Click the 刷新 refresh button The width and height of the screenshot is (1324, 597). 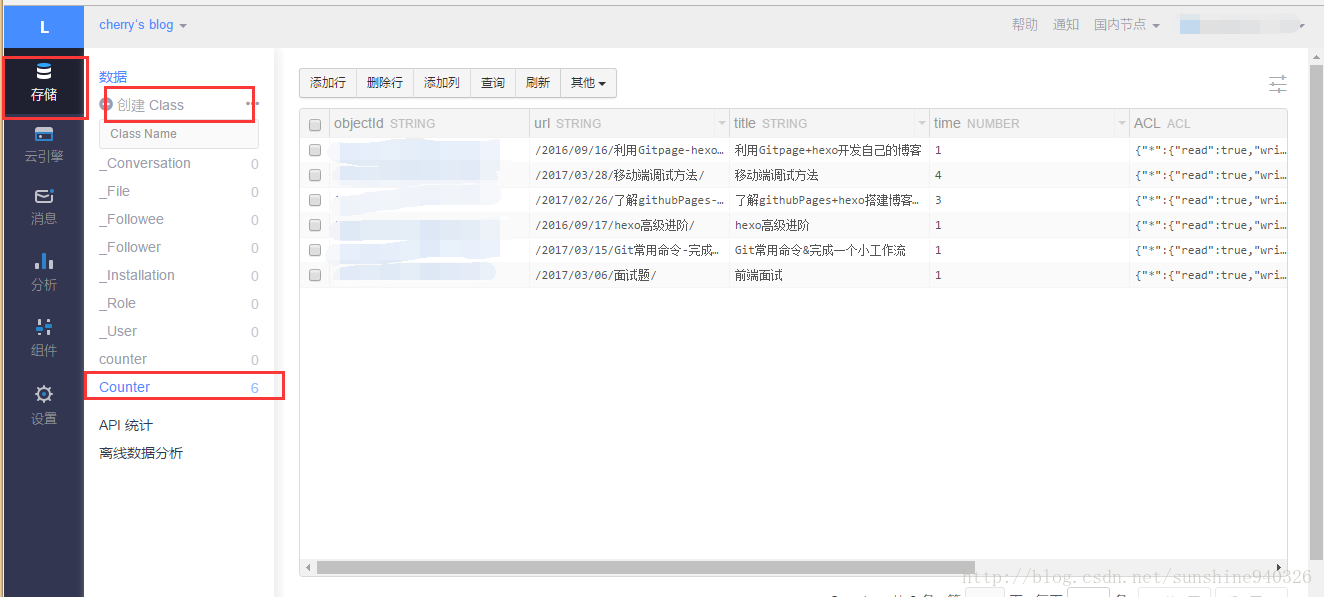click(538, 83)
